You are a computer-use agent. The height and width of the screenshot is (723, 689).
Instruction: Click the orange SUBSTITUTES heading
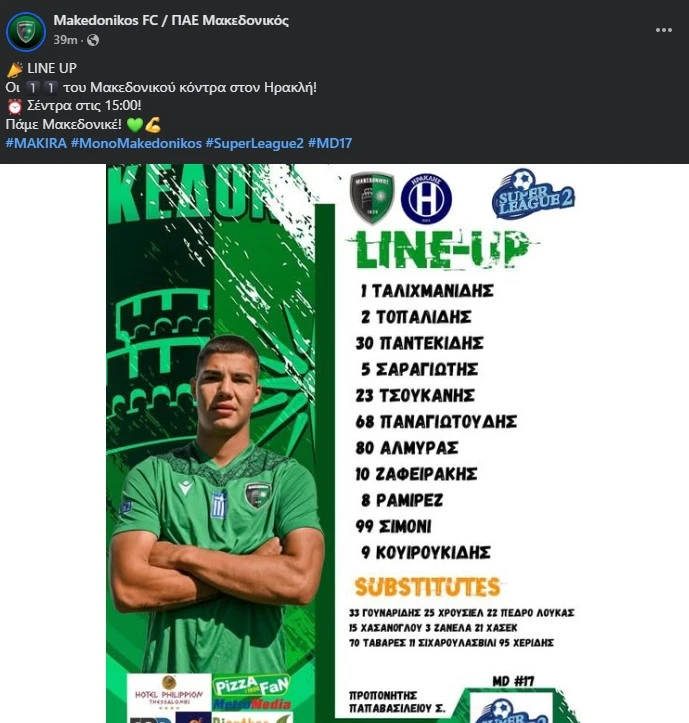click(427, 586)
